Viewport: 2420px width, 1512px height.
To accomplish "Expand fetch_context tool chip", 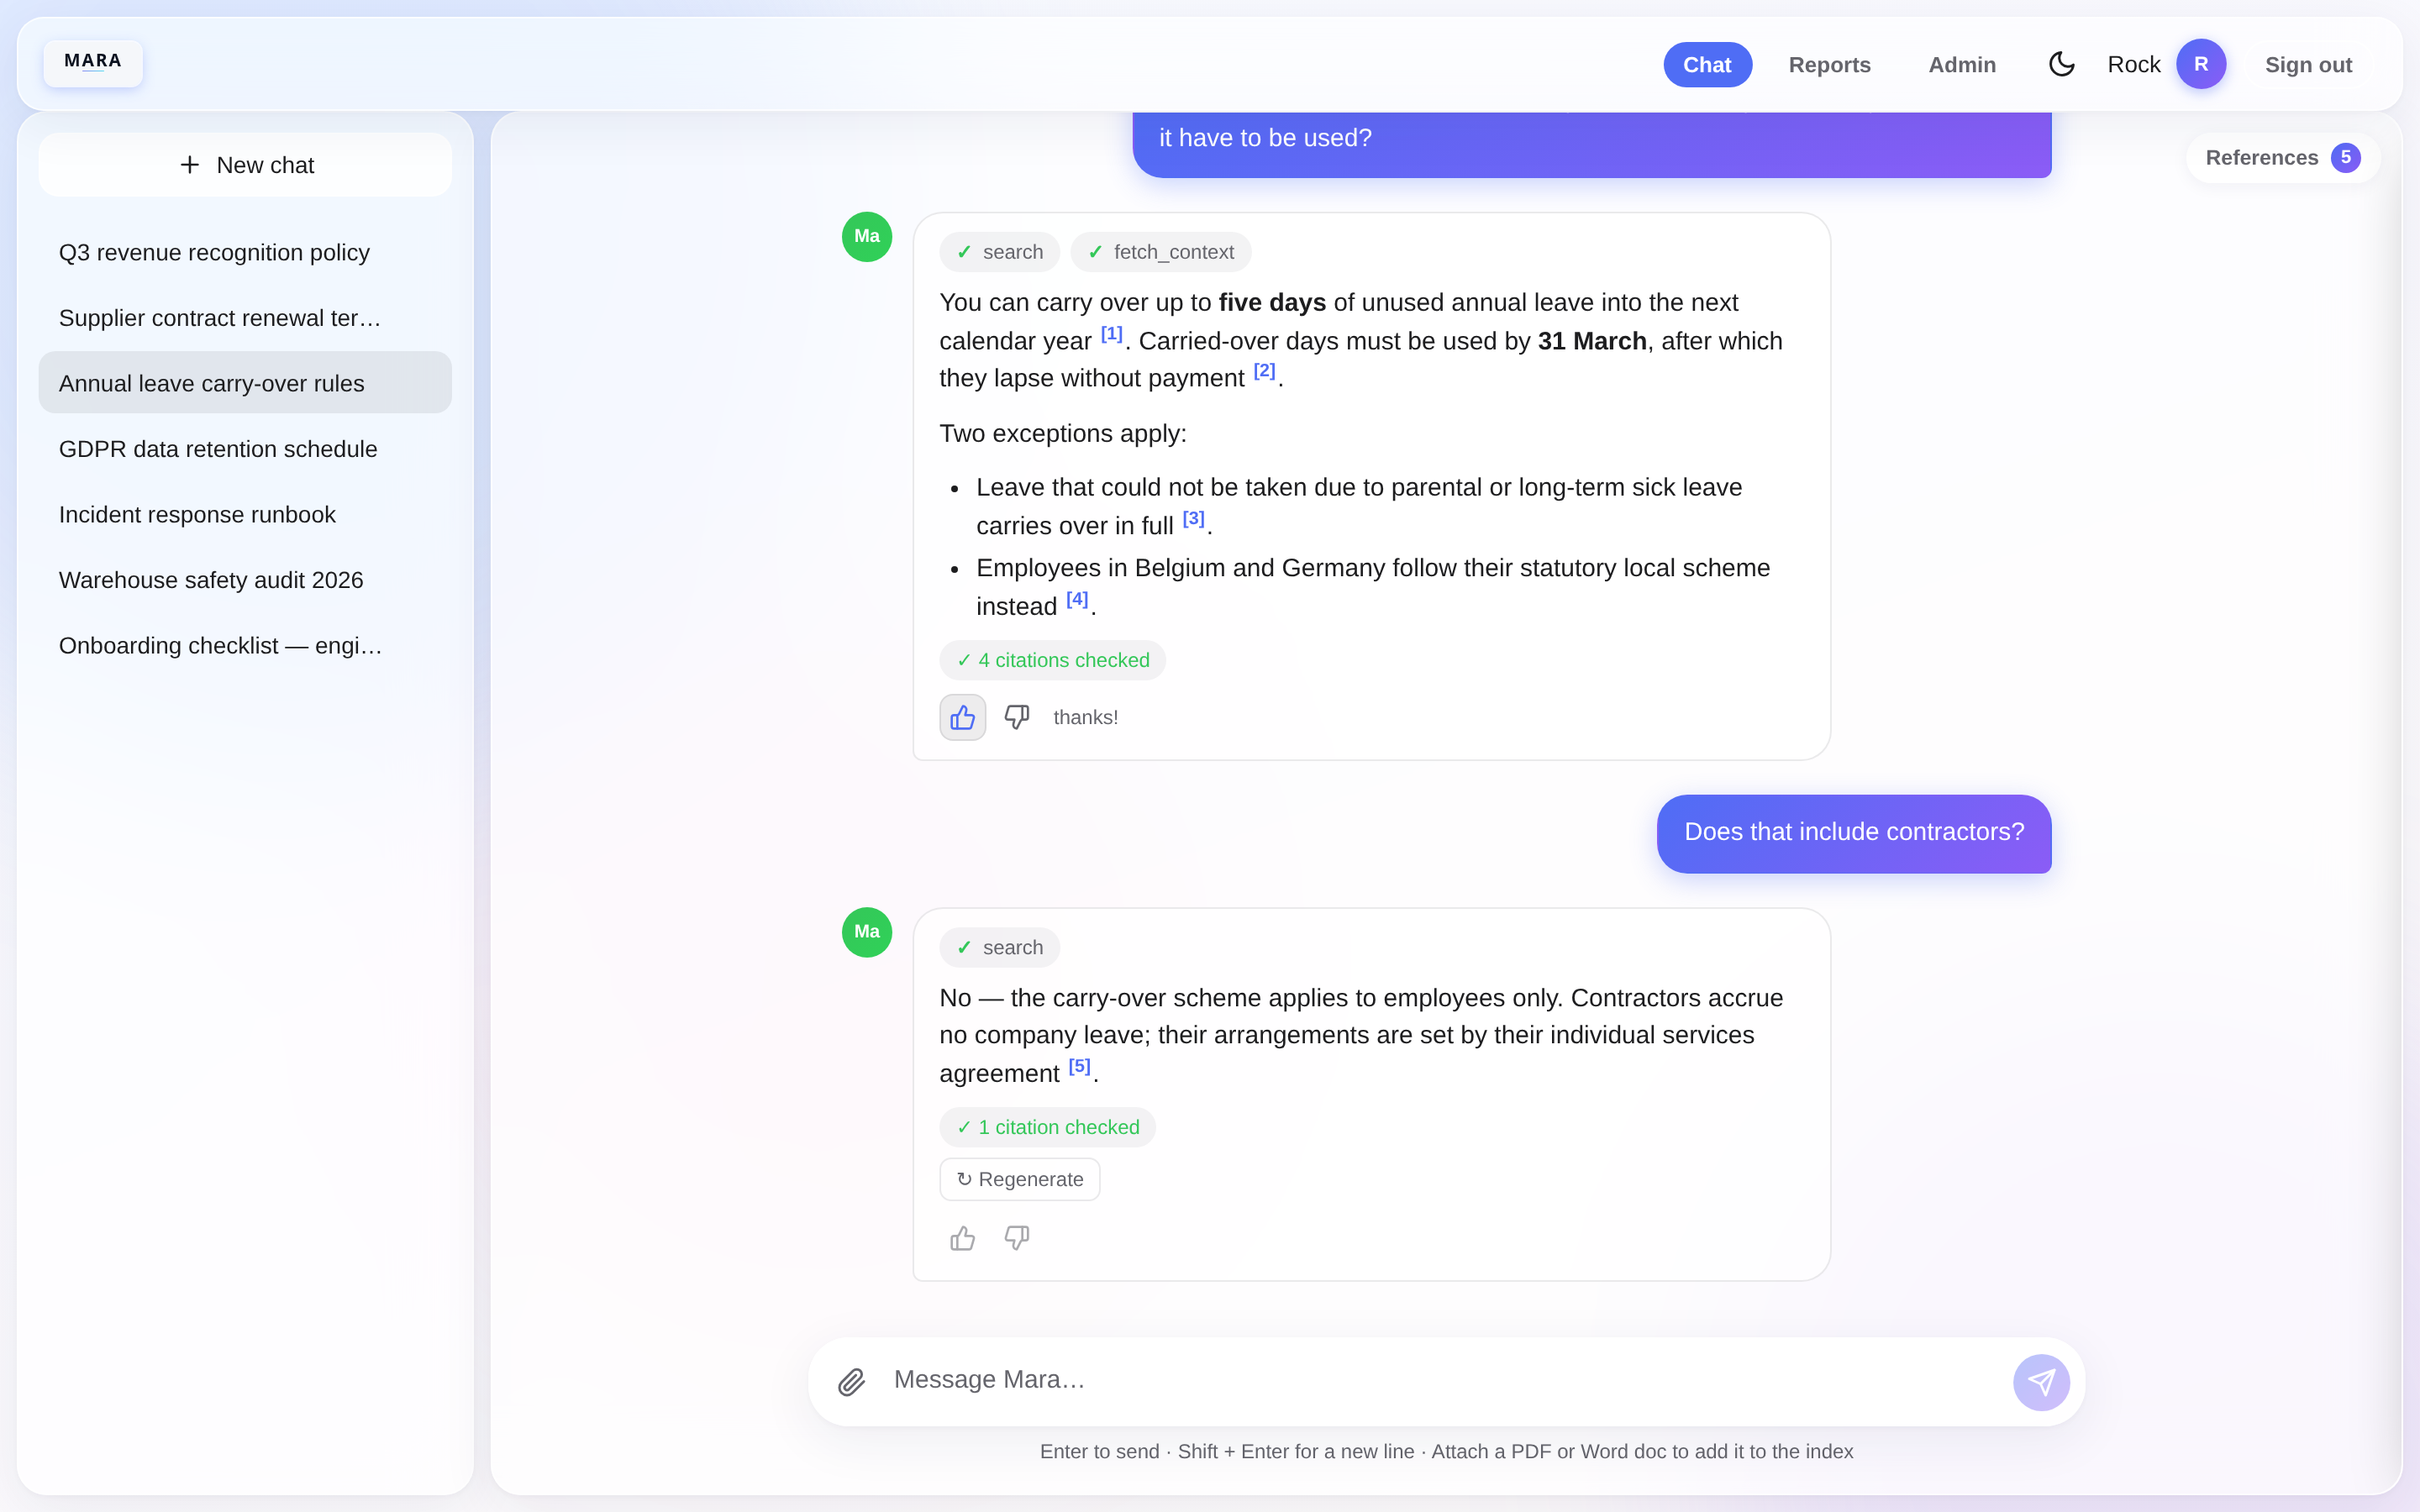I will tap(1160, 252).
